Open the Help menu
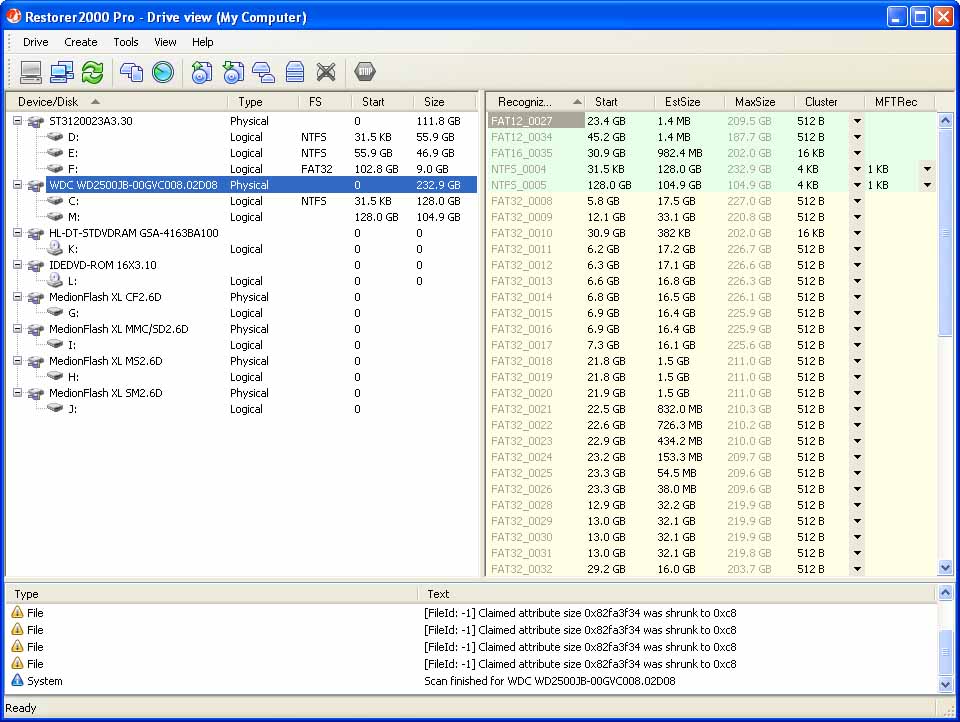Image resolution: width=960 pixels, height=722 pixels. (x=203, y=42)
